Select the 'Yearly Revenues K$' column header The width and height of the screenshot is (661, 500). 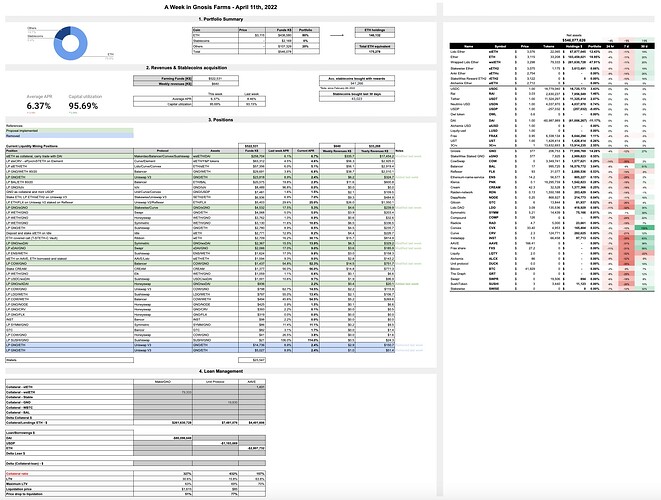(375, 151)
